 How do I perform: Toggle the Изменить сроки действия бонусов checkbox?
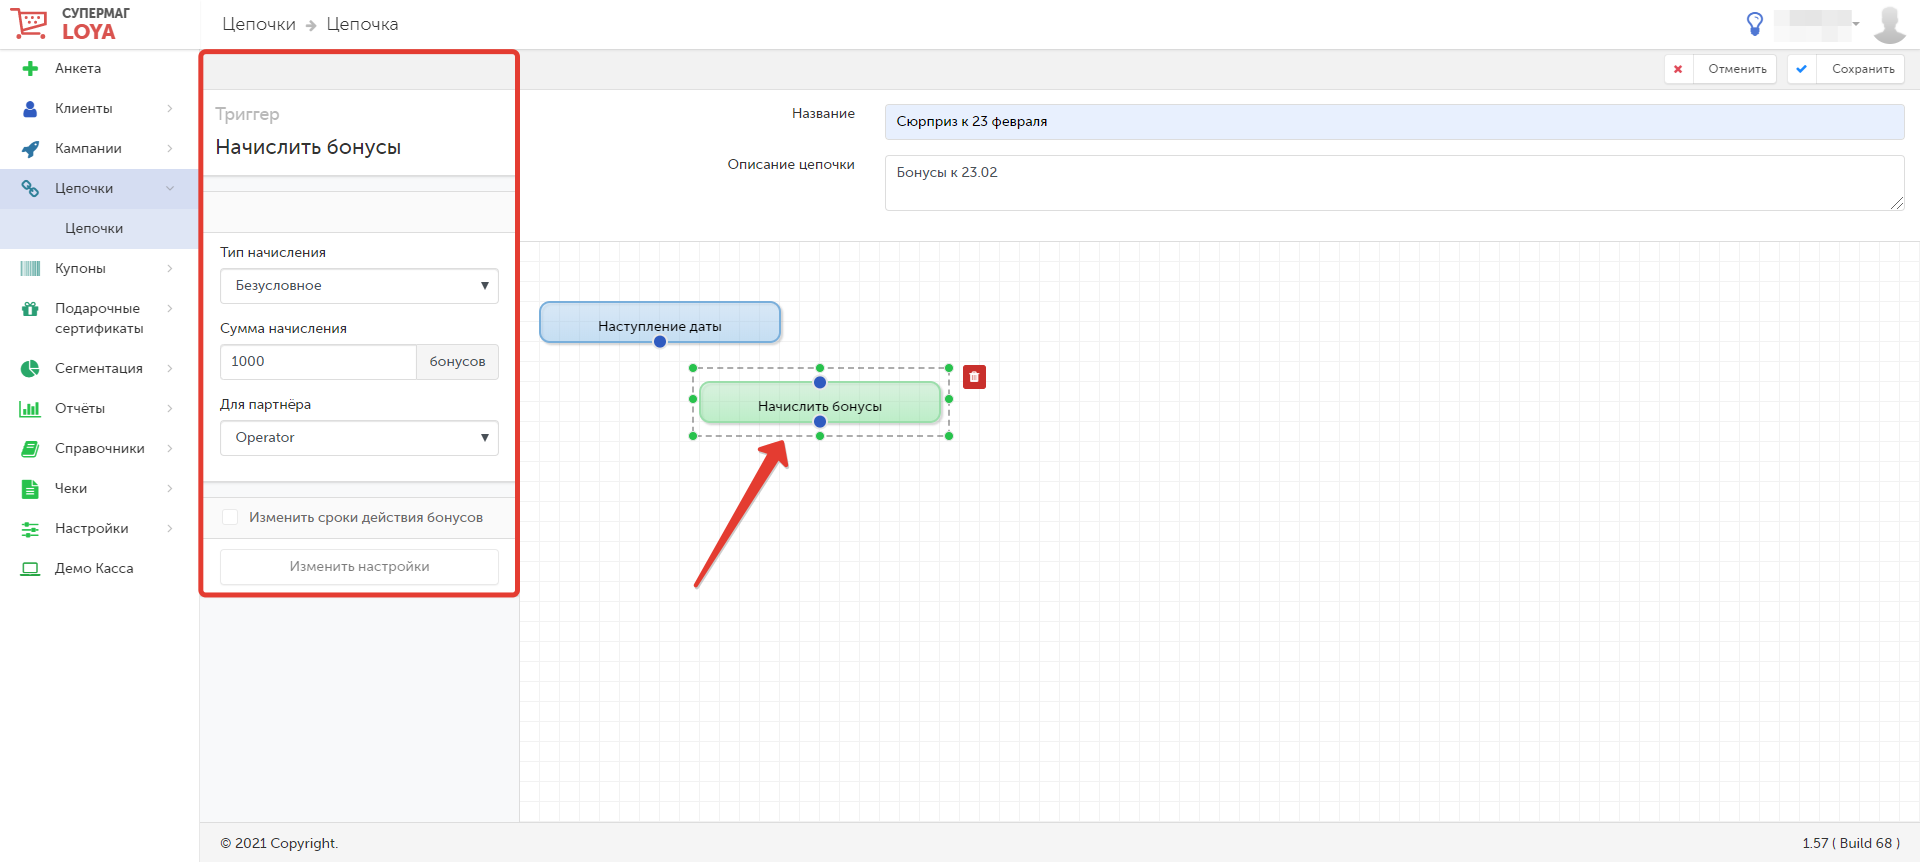point(230,517)
